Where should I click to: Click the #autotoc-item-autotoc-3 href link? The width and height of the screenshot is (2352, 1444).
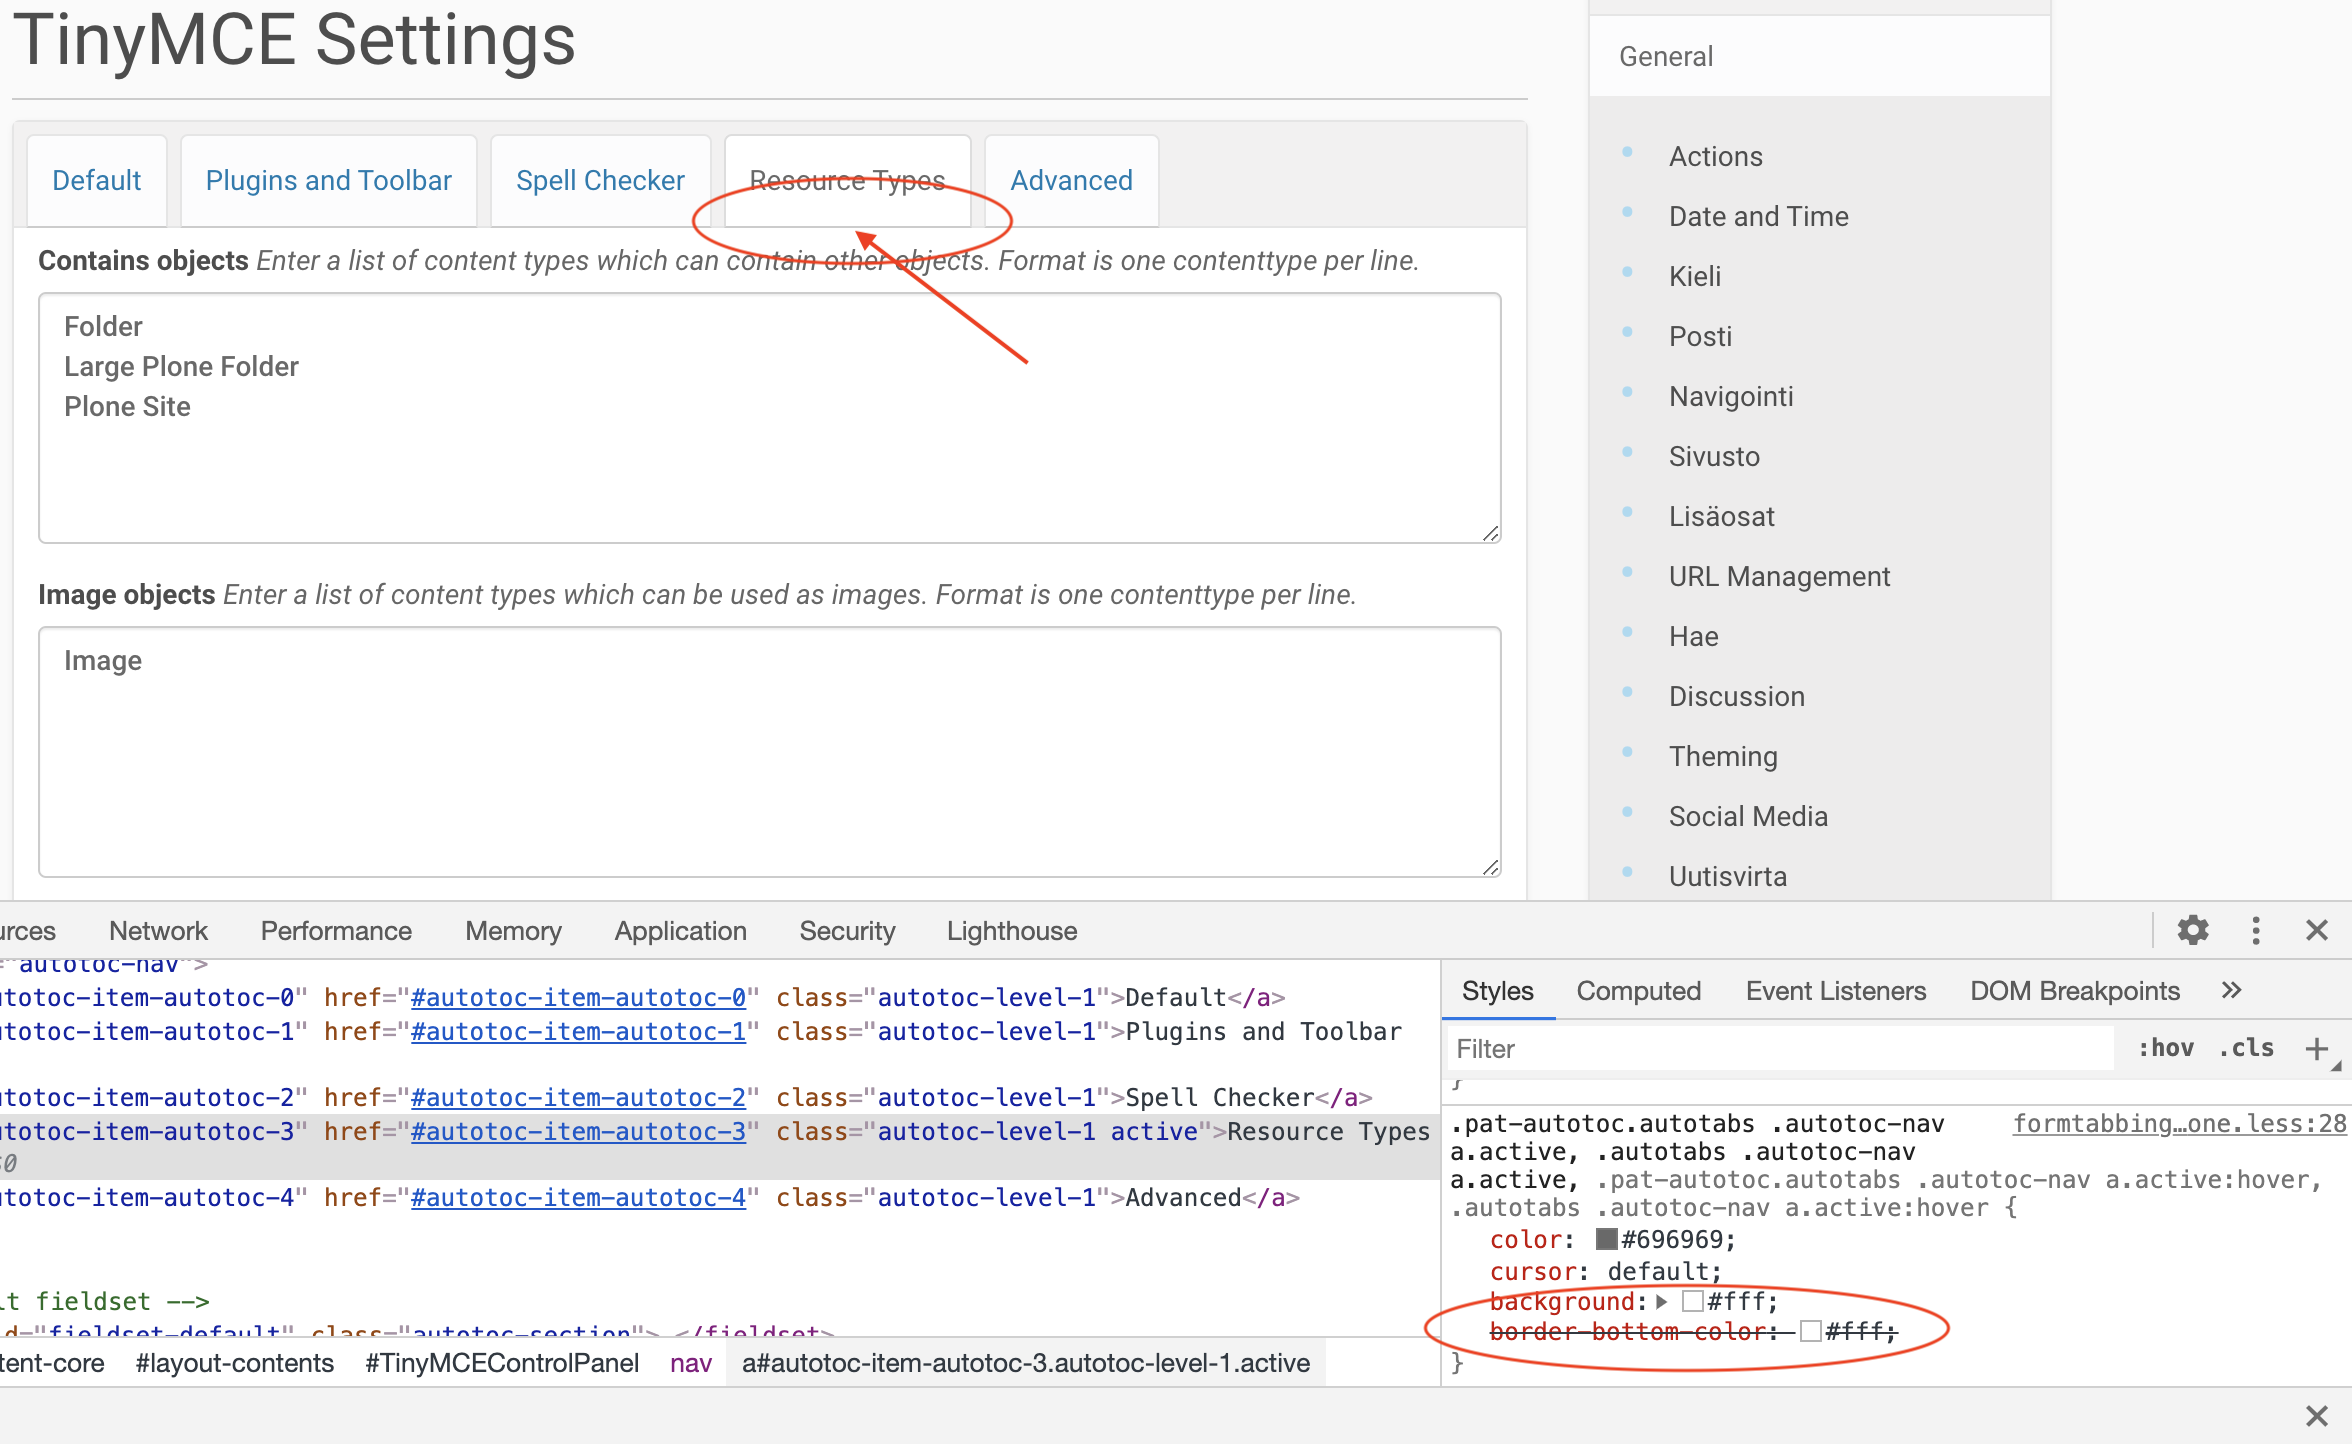[x=578, y=1131]
